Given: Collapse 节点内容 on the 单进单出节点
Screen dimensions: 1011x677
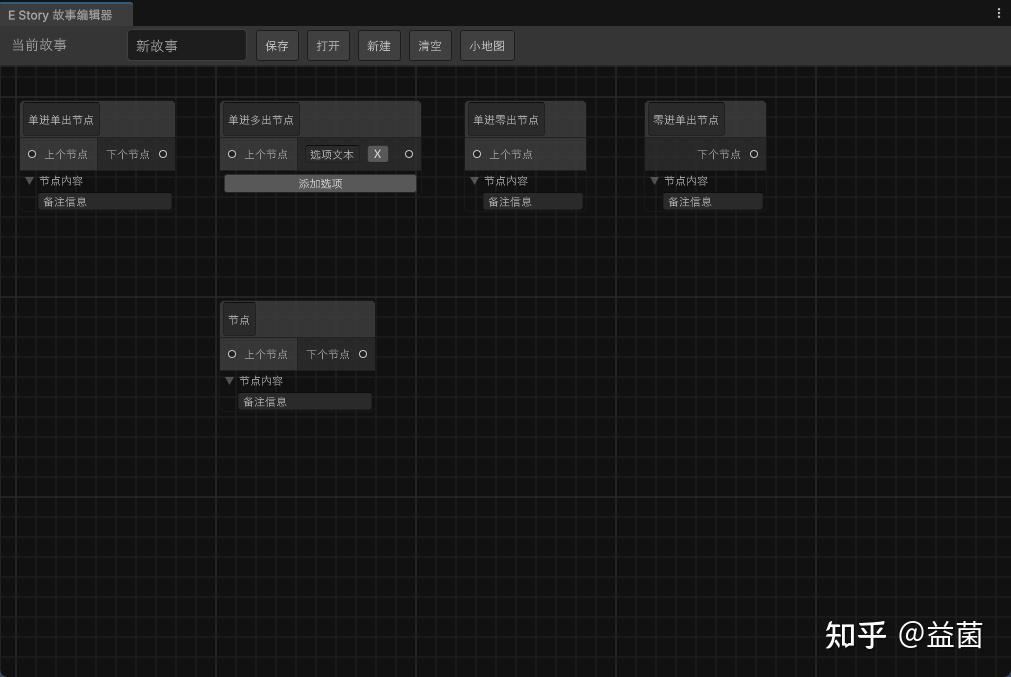Looking at the screenshot, I should point(30,181).
